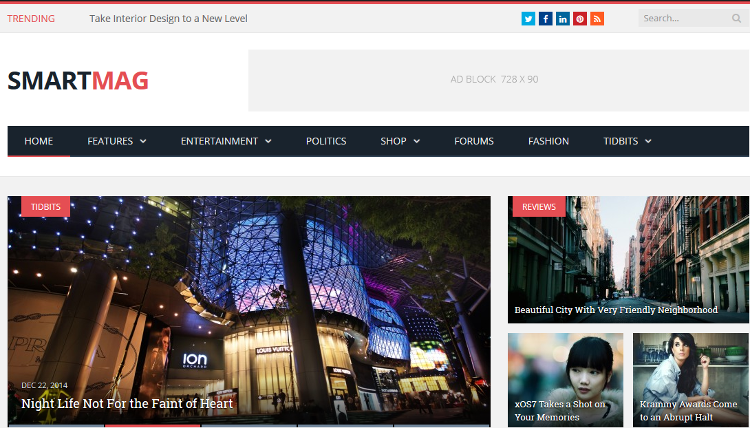The image size is (750, 428).
Task: Click the SmartMag logo
Action: point(78,80)
